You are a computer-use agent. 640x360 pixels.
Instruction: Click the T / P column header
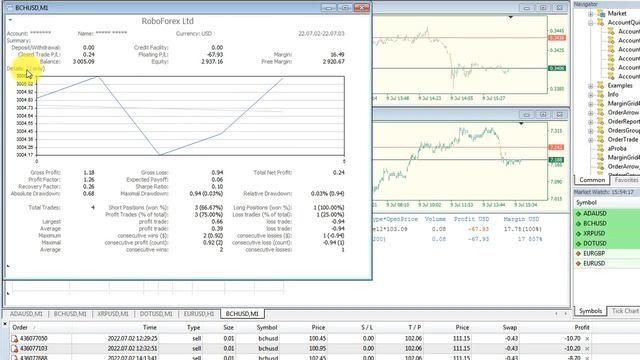[x=414, y=327]
